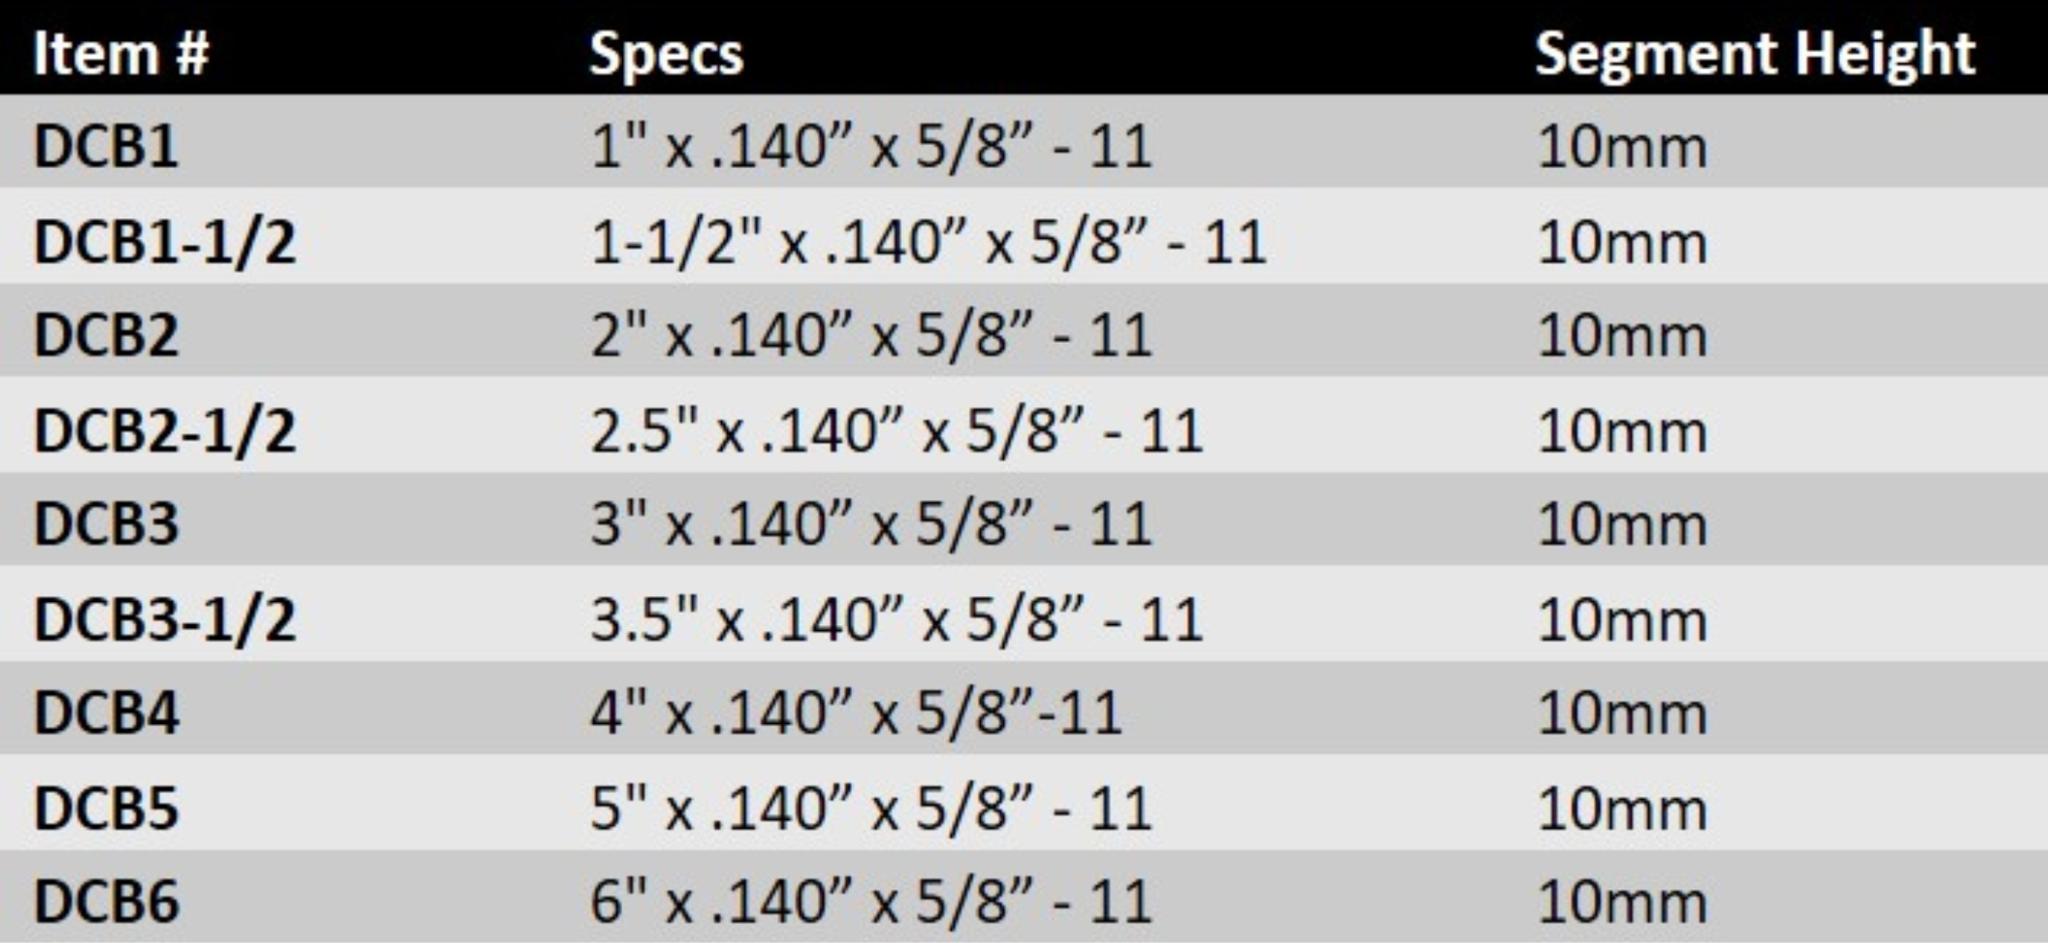Select the DCB2-1/2 item cell

point(165,430)
